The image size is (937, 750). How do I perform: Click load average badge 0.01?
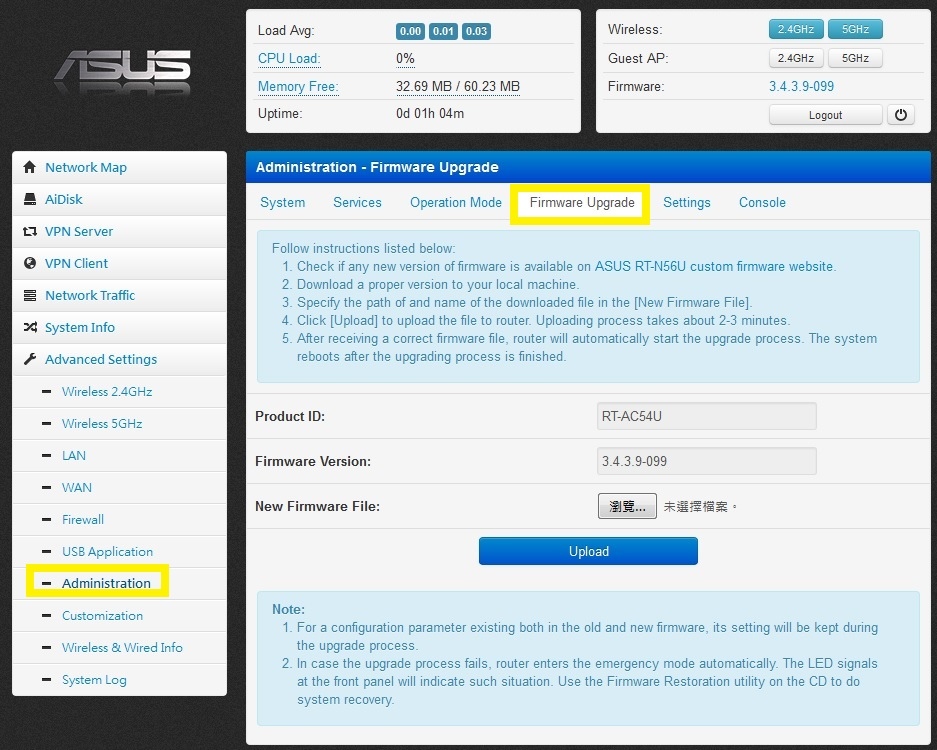(443, 31)
